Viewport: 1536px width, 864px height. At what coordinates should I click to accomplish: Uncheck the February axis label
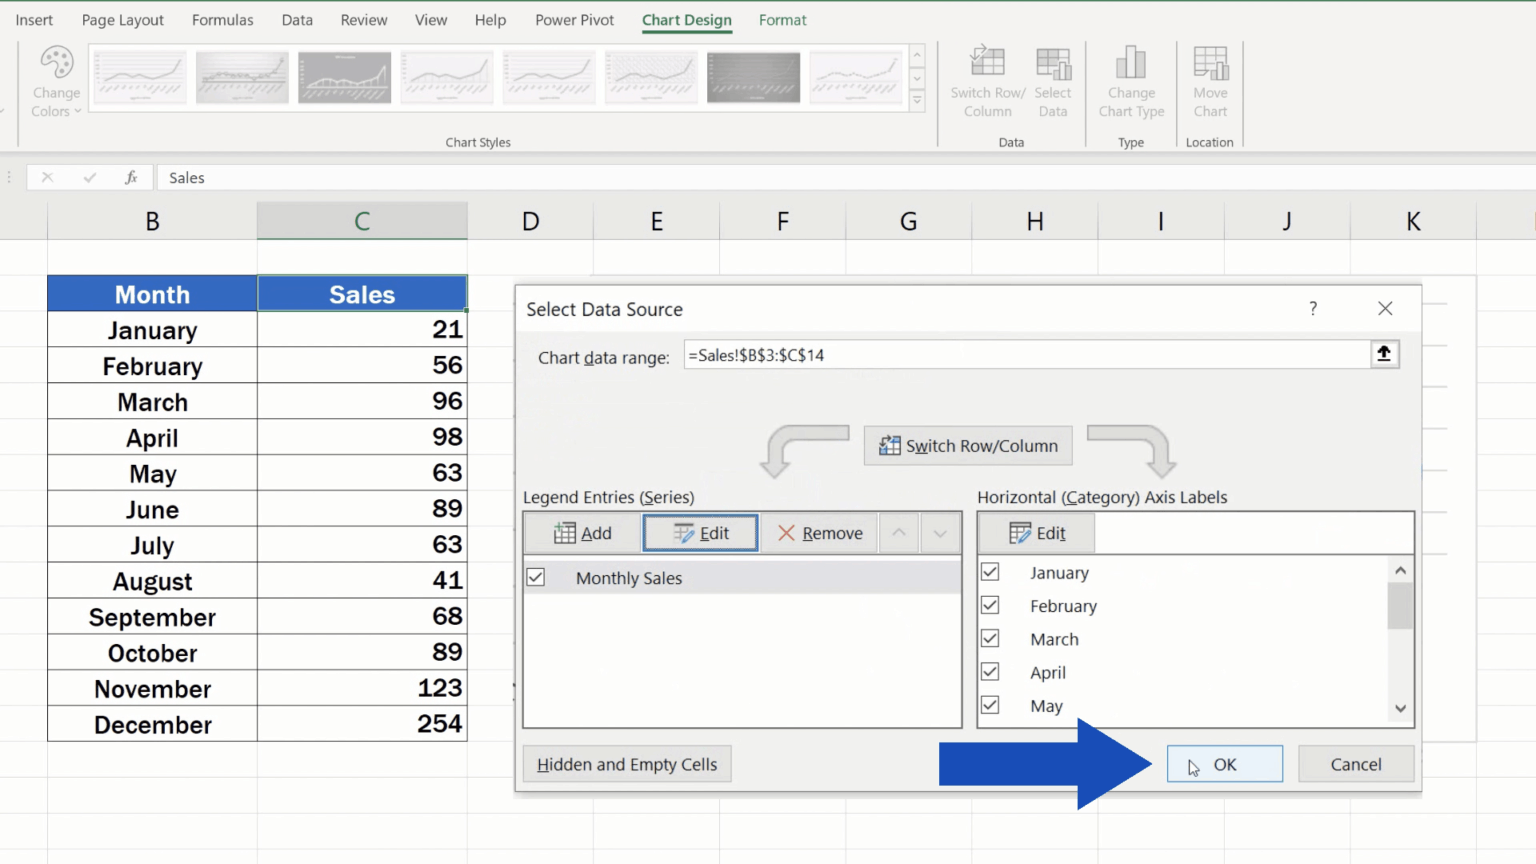click(990, 605)
